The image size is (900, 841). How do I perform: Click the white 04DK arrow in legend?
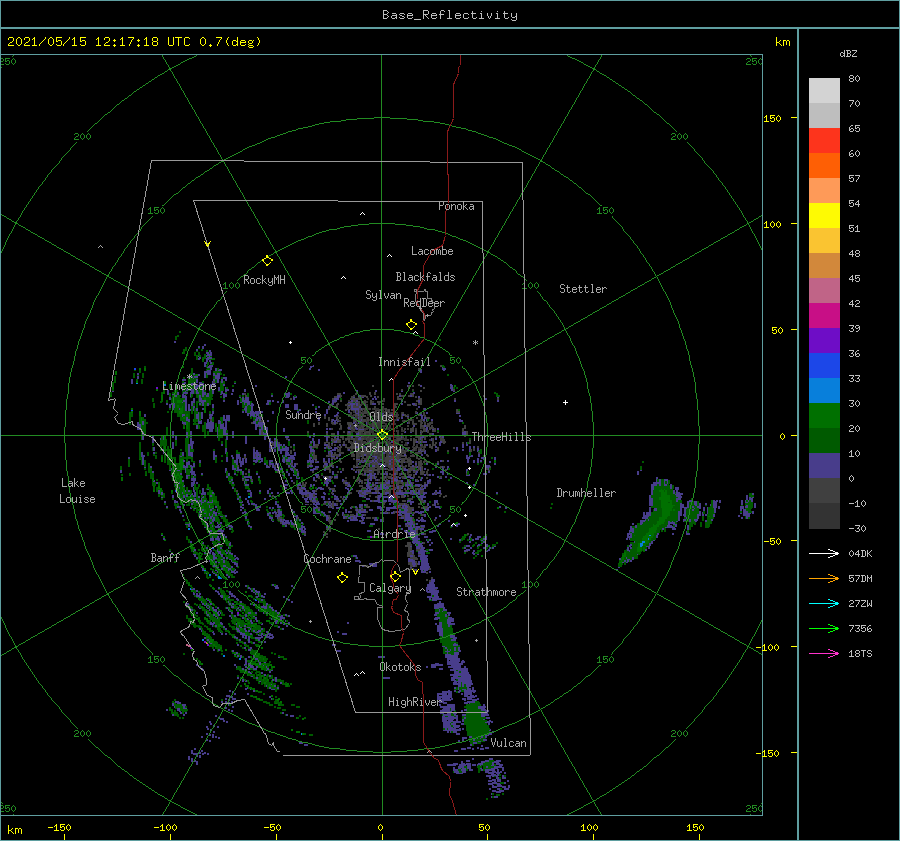[824, 553]
